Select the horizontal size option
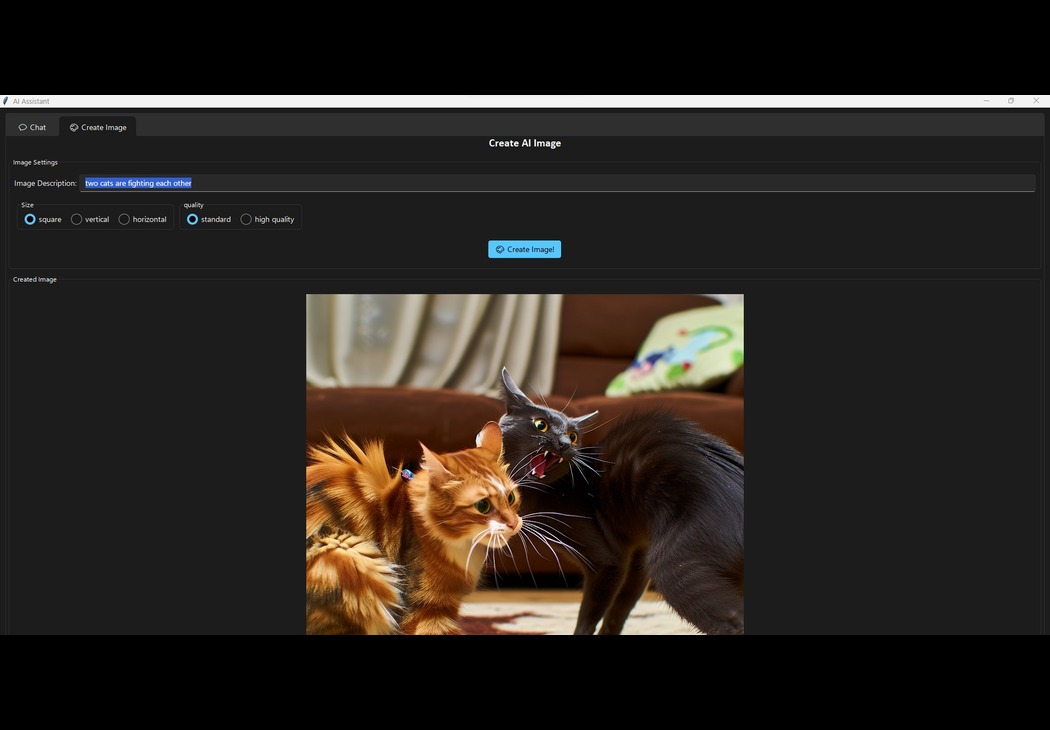Viewport: 1050px width, 730px height. tap(124, 219)
